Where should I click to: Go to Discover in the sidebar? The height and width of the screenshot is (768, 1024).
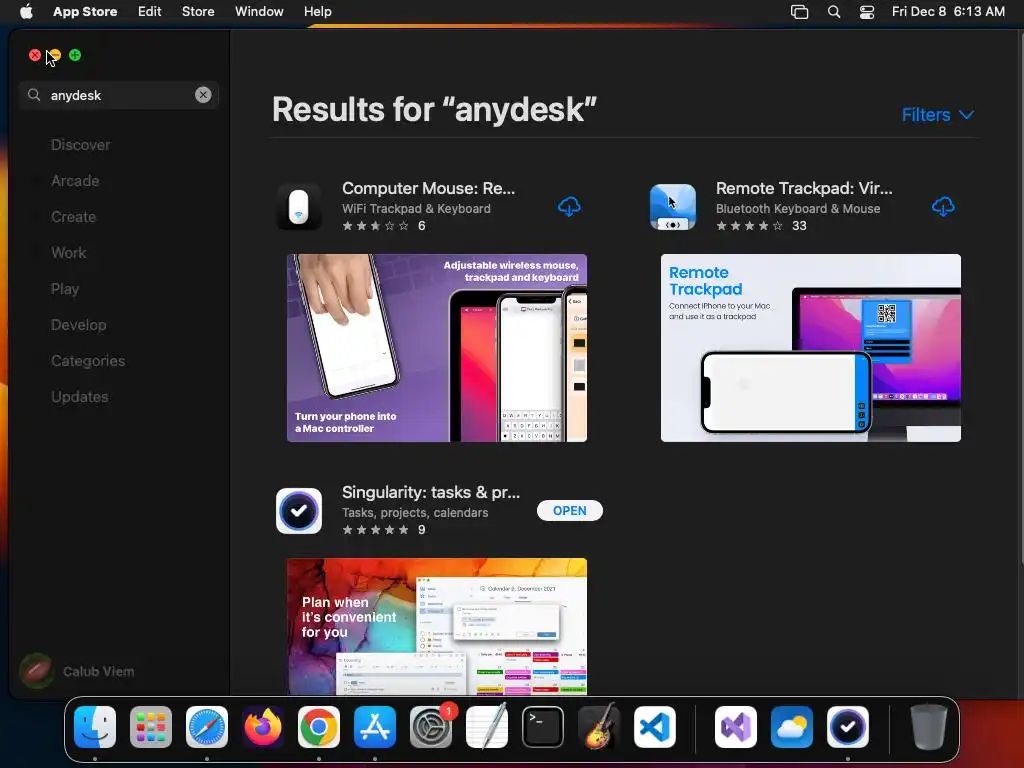click(x=80, y=145)
